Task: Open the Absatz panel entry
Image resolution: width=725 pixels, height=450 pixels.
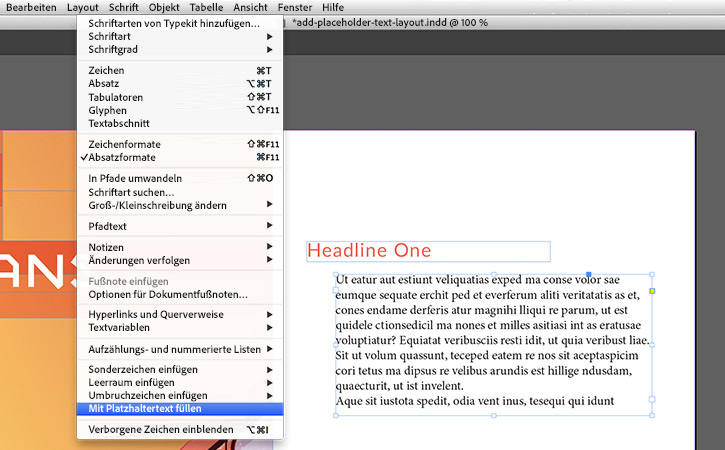Action: tap(180, 83)
